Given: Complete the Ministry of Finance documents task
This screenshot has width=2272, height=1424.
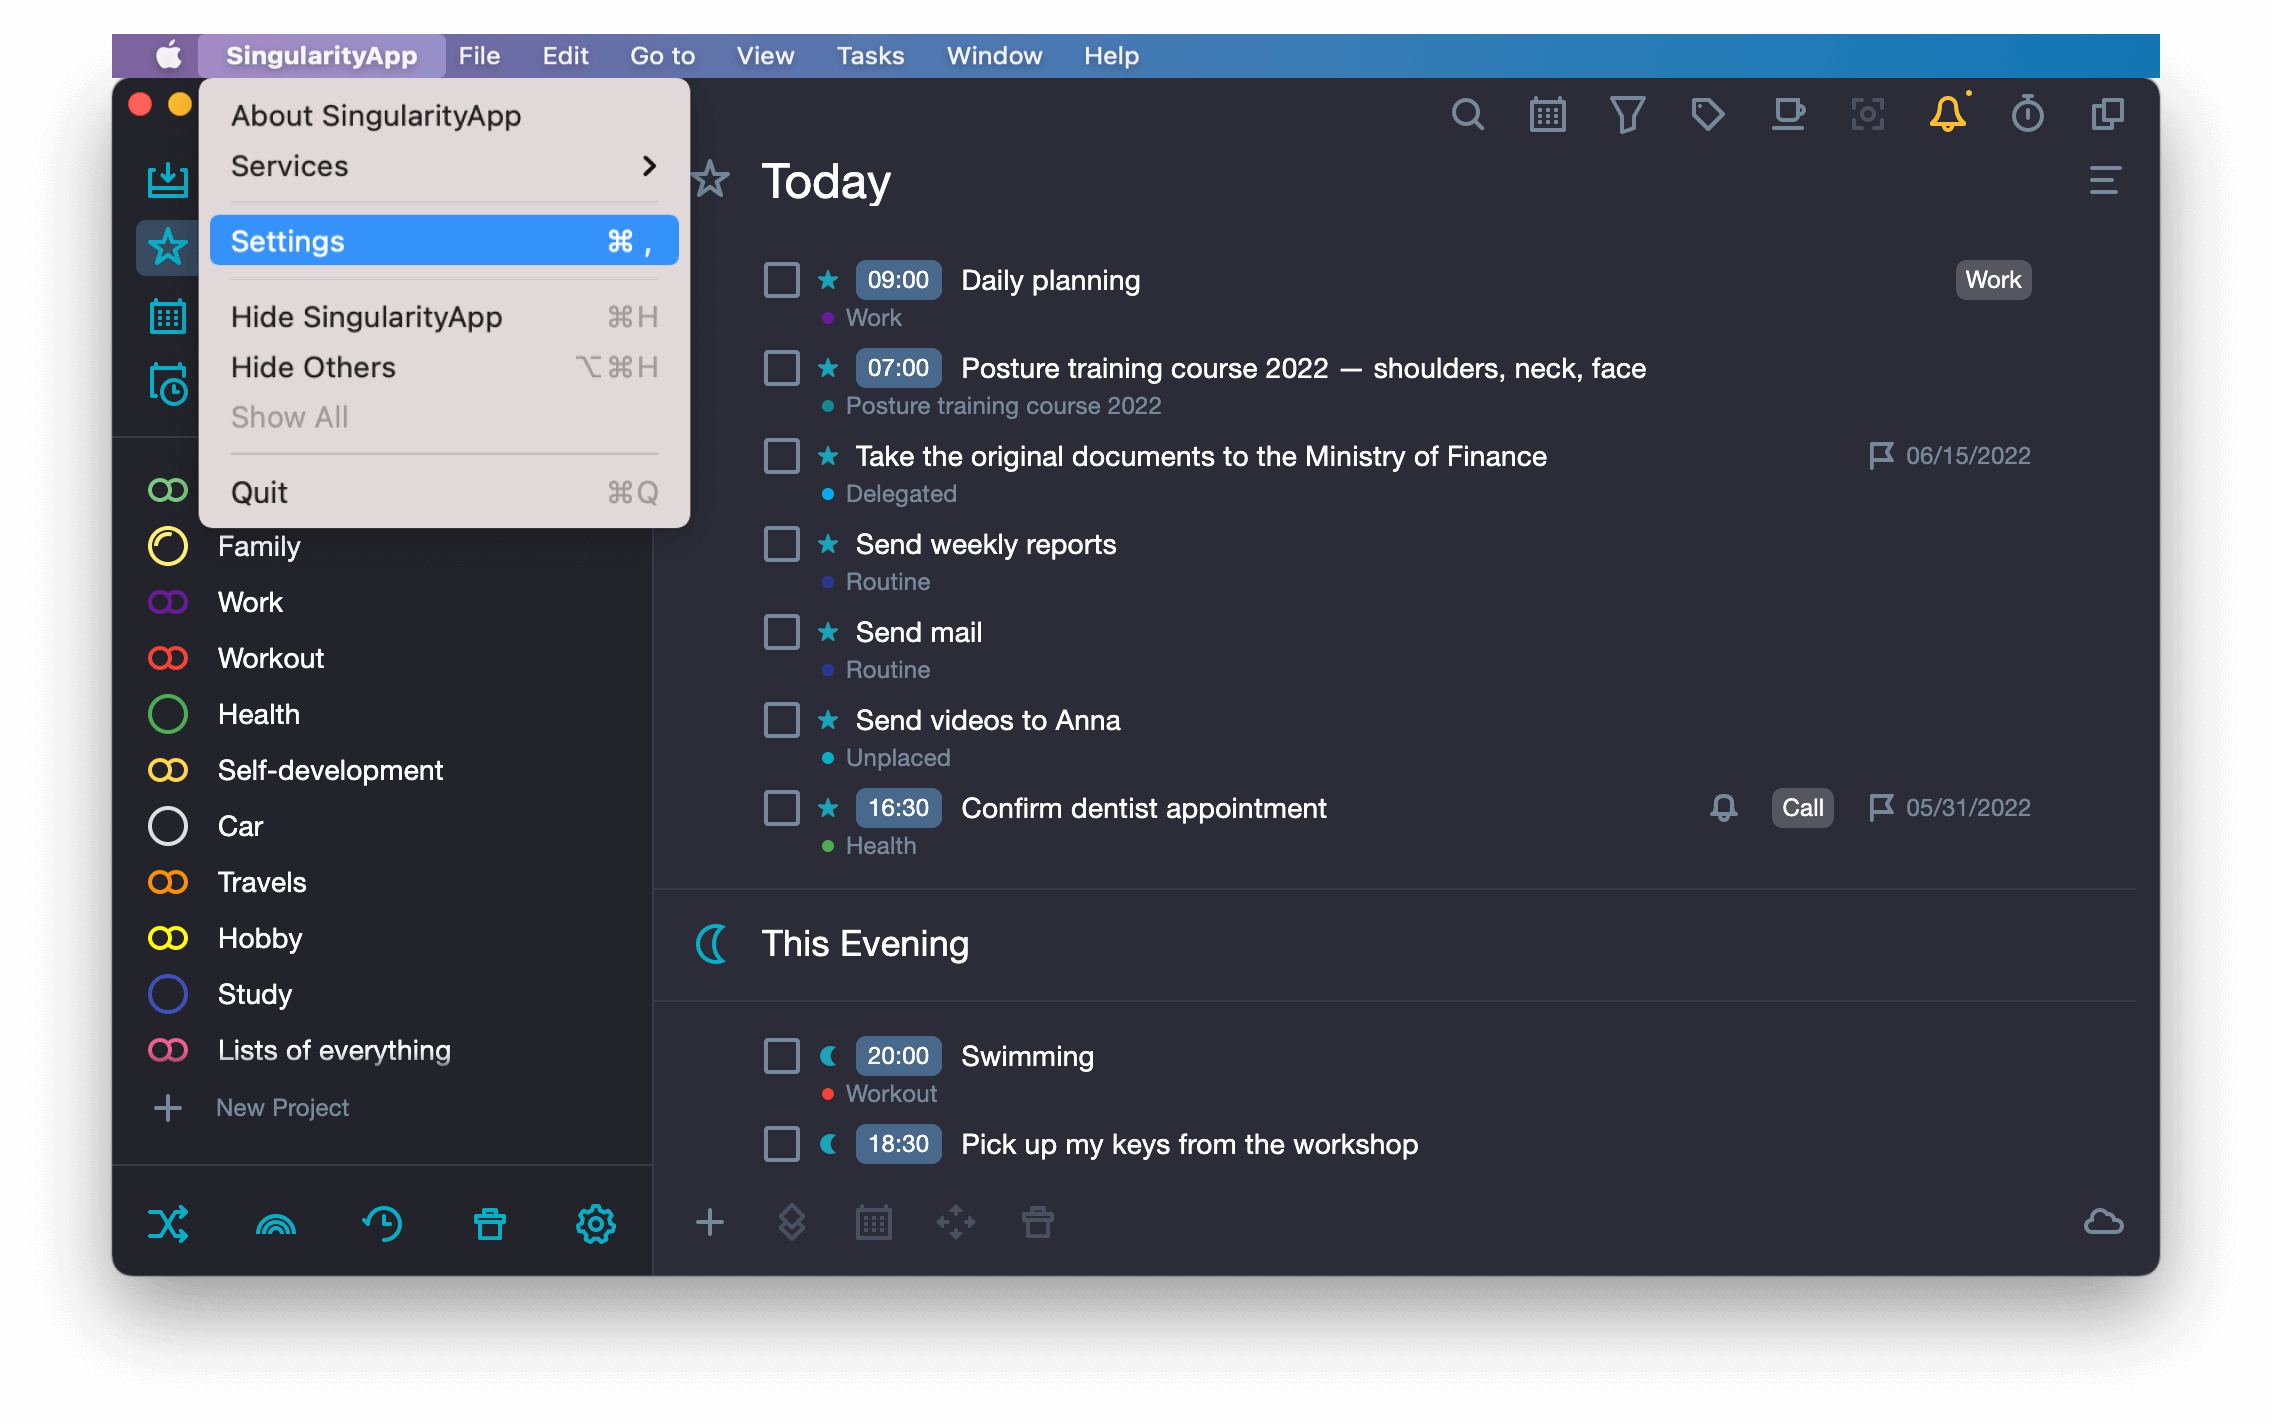Looking at the screenshot, I should (x=782, y=457).
